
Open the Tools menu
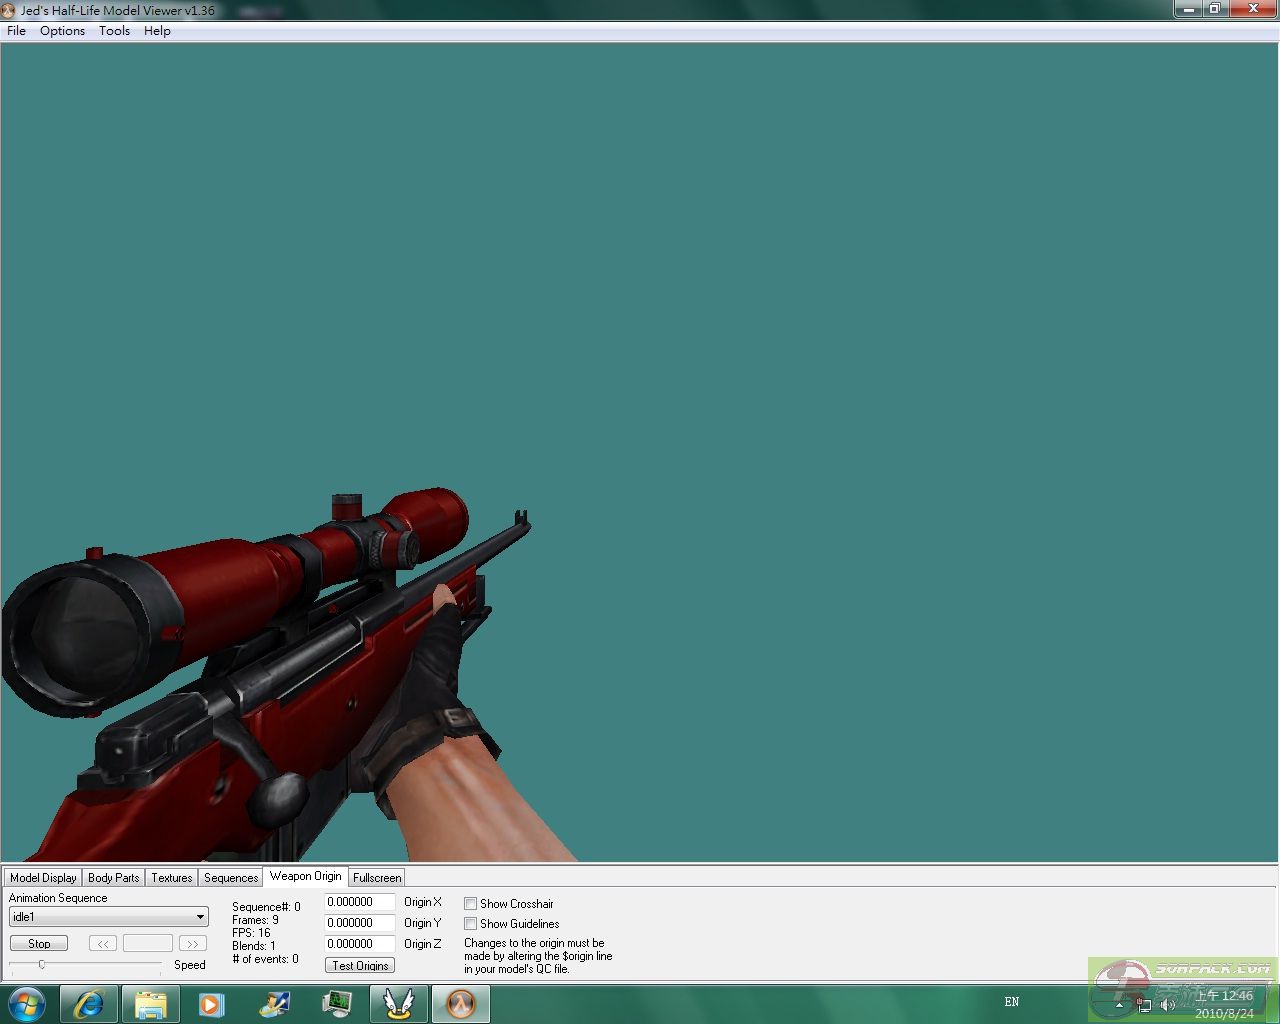point(114,31)
